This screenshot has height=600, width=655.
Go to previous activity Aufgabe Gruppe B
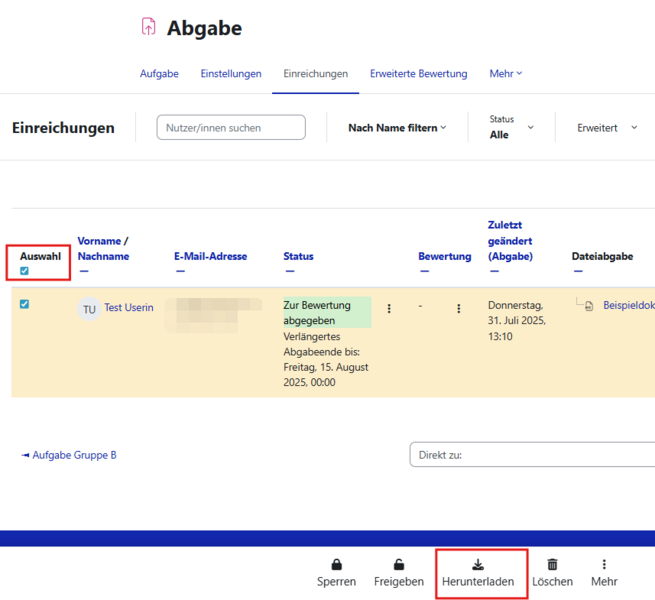click(x=69, y=455)
